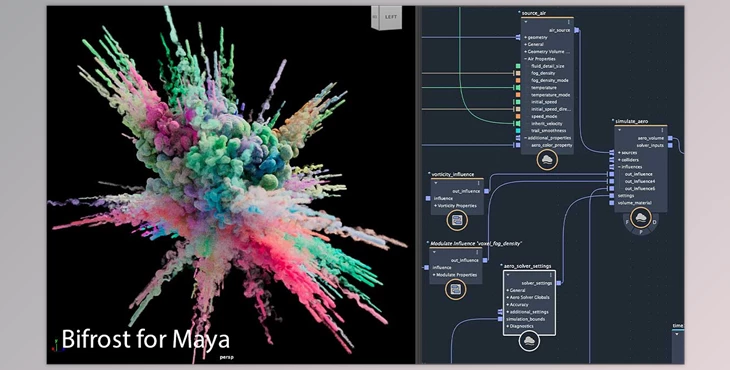Click the temperature_mode orange input port
The height and width of the screenshot is (370, 730).
[518, 94]
